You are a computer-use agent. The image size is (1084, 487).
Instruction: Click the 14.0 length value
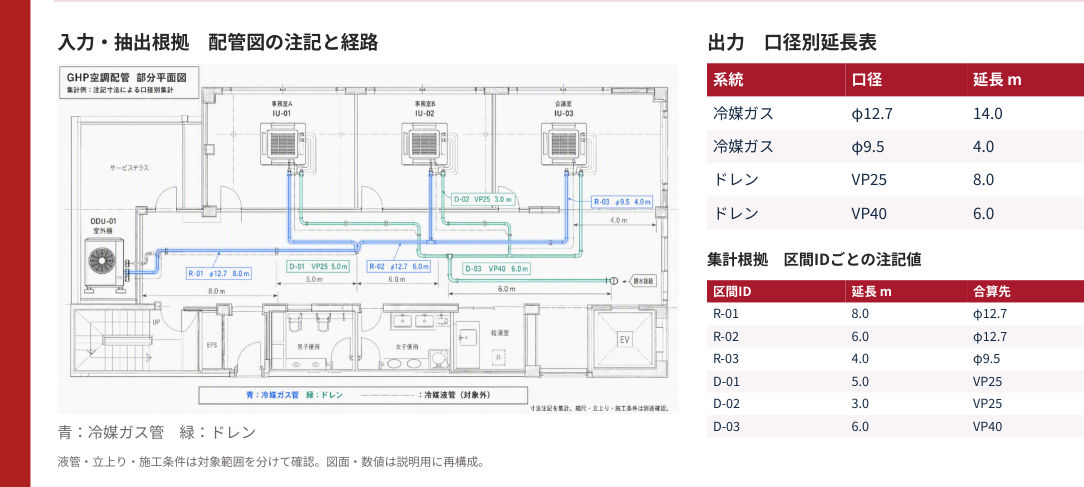(x=987, y=113)
